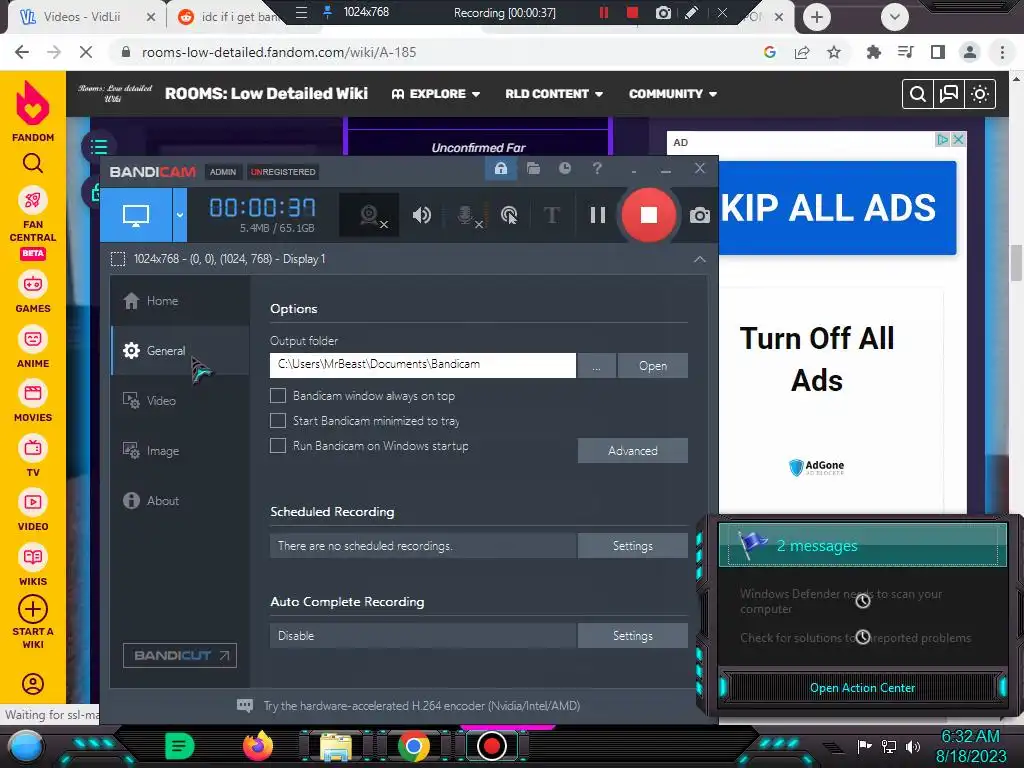The image size is (1024, 768).
Task: Open COMMUNITY dropdown menu
Action: coord(673,94)
